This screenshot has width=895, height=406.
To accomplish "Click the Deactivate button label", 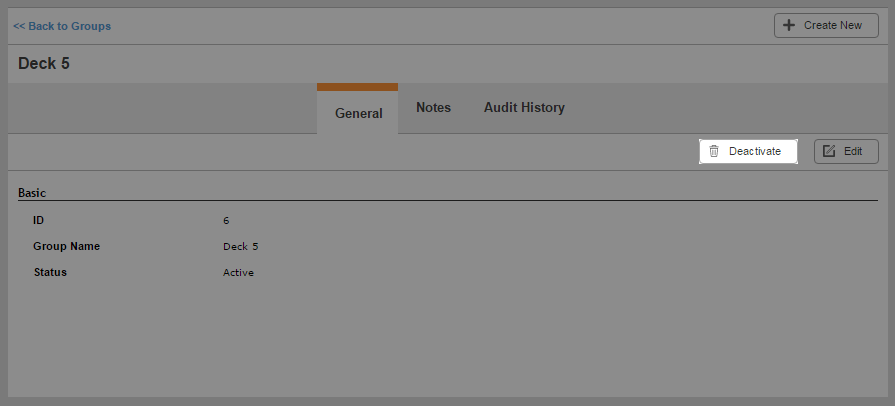I will coord(755,151).
